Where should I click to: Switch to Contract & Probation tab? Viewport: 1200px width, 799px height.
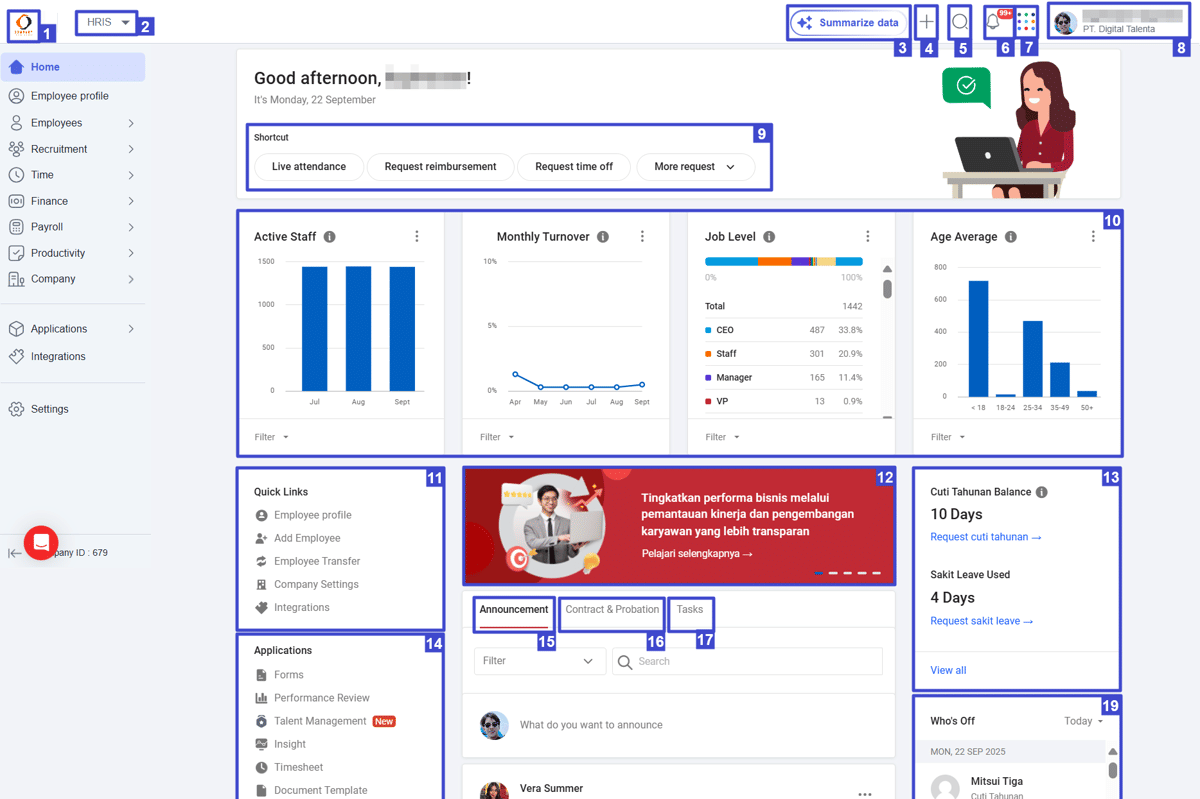[x=612, y=610]
